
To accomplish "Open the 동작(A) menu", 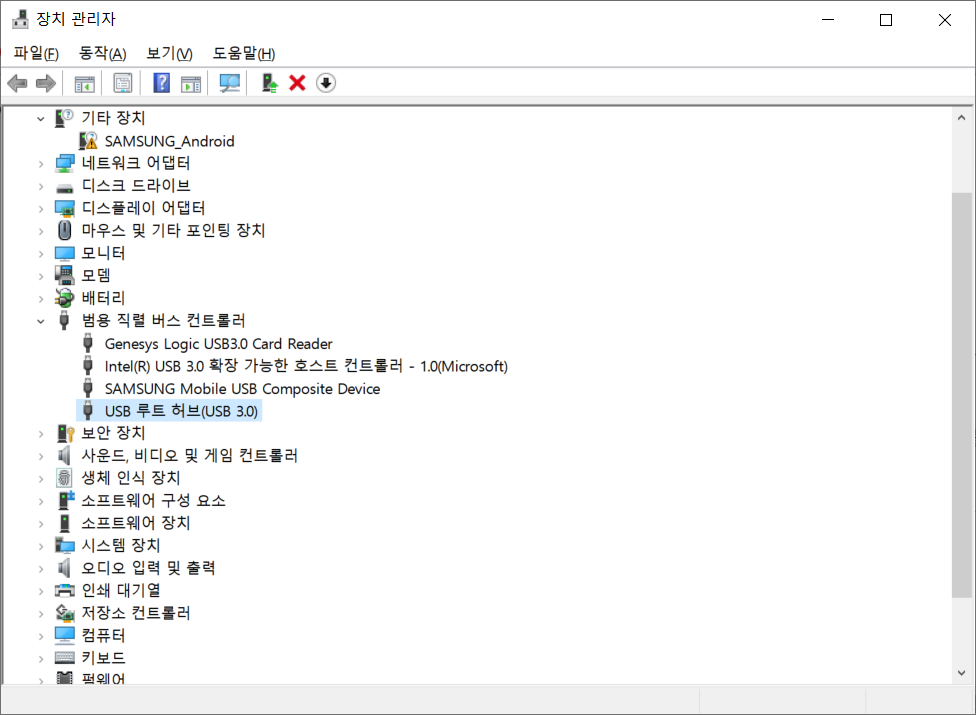I will click(x=103, y=54).
